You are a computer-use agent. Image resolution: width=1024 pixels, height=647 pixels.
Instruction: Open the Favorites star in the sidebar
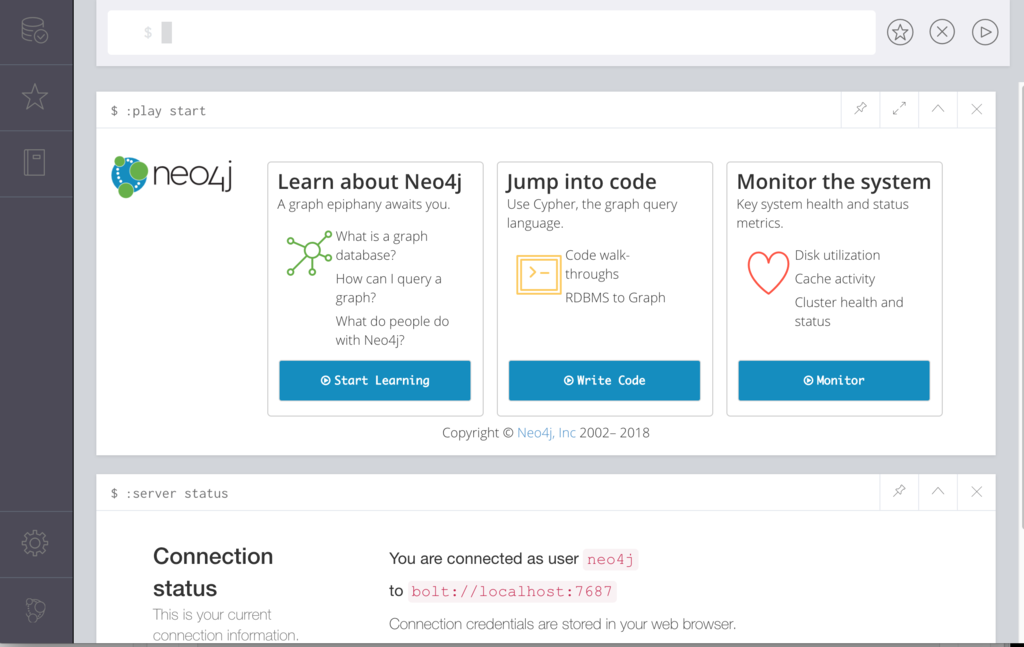[x=35, y=97]
